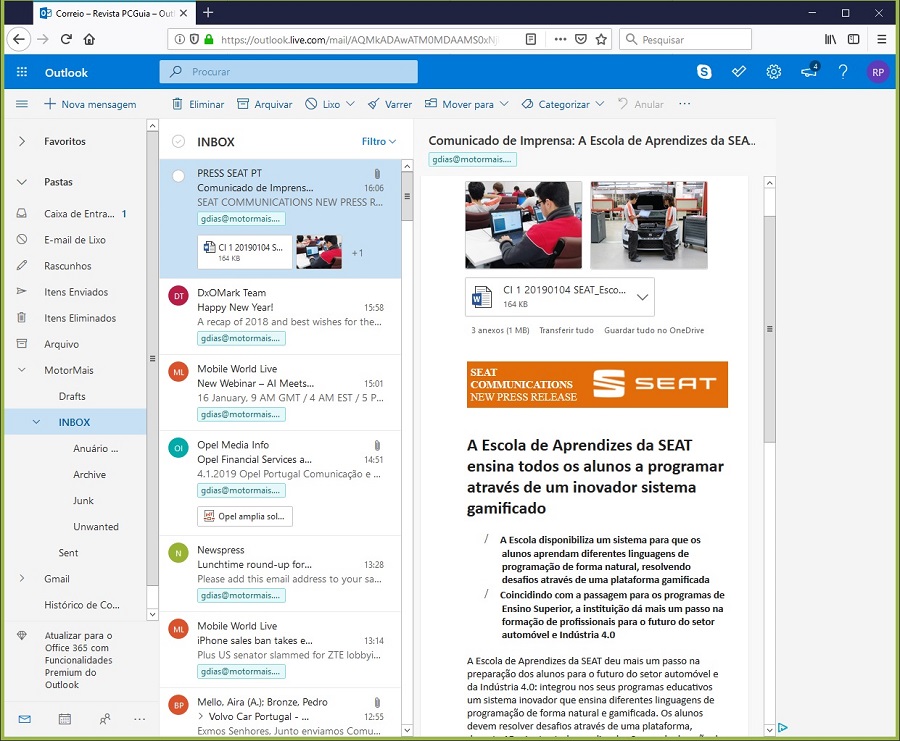Click the app launcher grid icon

click(x=22, y=73)
